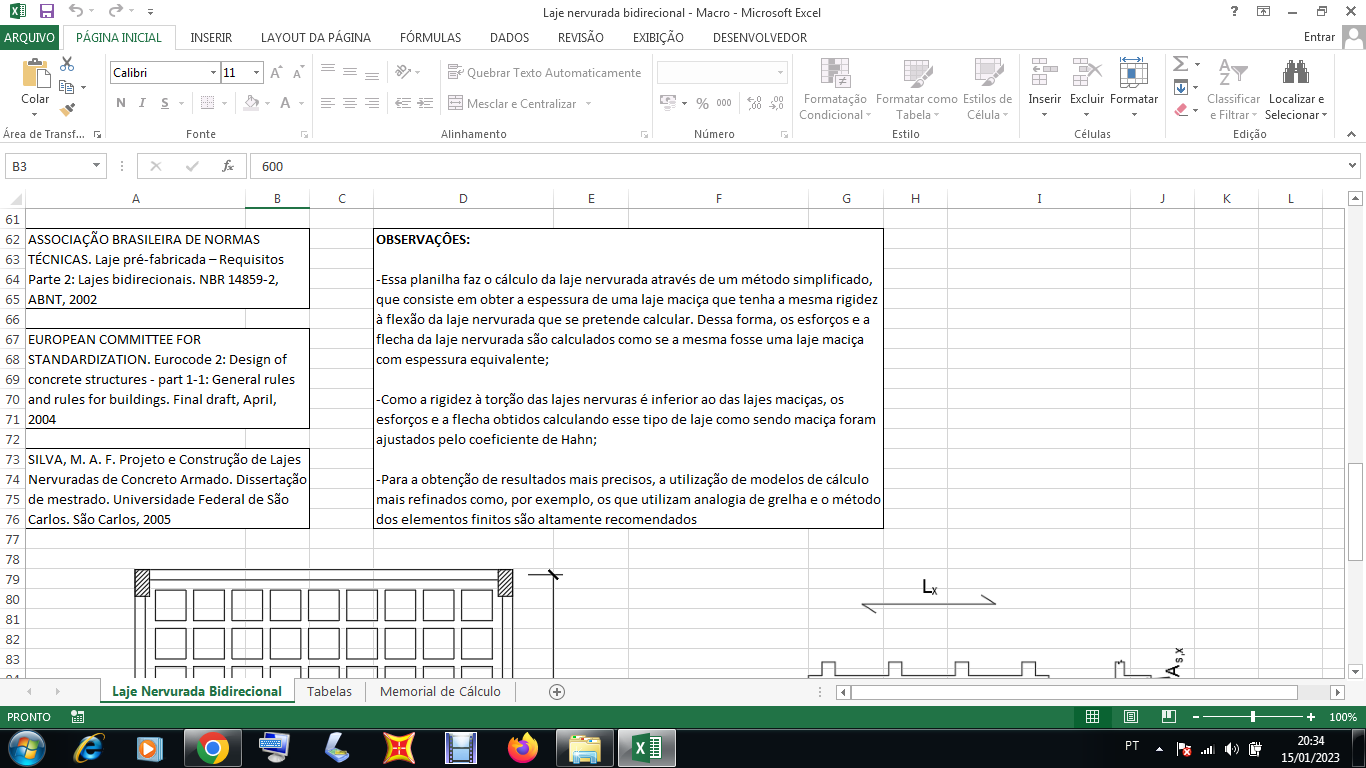Viewport: 1366px width, 768px height.
Task: Toggle center horizontal alignment
Action: pyautogui.click(x=349, y=103)
